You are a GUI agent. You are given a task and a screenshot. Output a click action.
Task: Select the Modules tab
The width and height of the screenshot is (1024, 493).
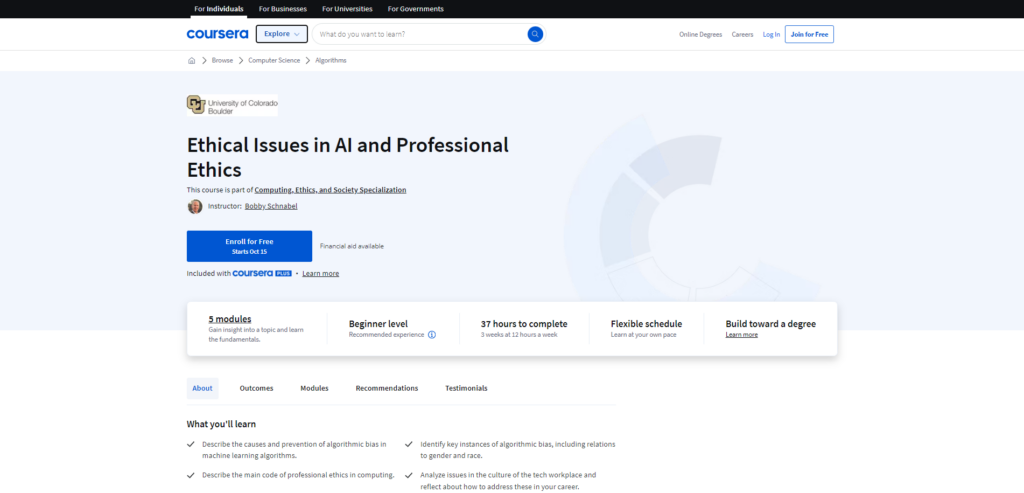(x=314, y=389)
